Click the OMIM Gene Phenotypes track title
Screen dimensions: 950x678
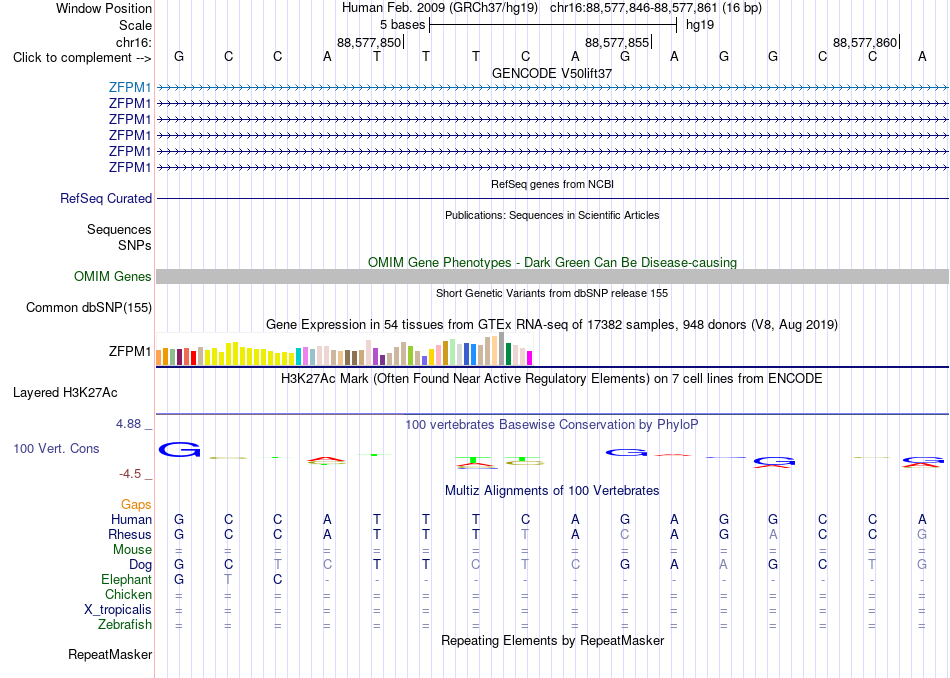552,262
